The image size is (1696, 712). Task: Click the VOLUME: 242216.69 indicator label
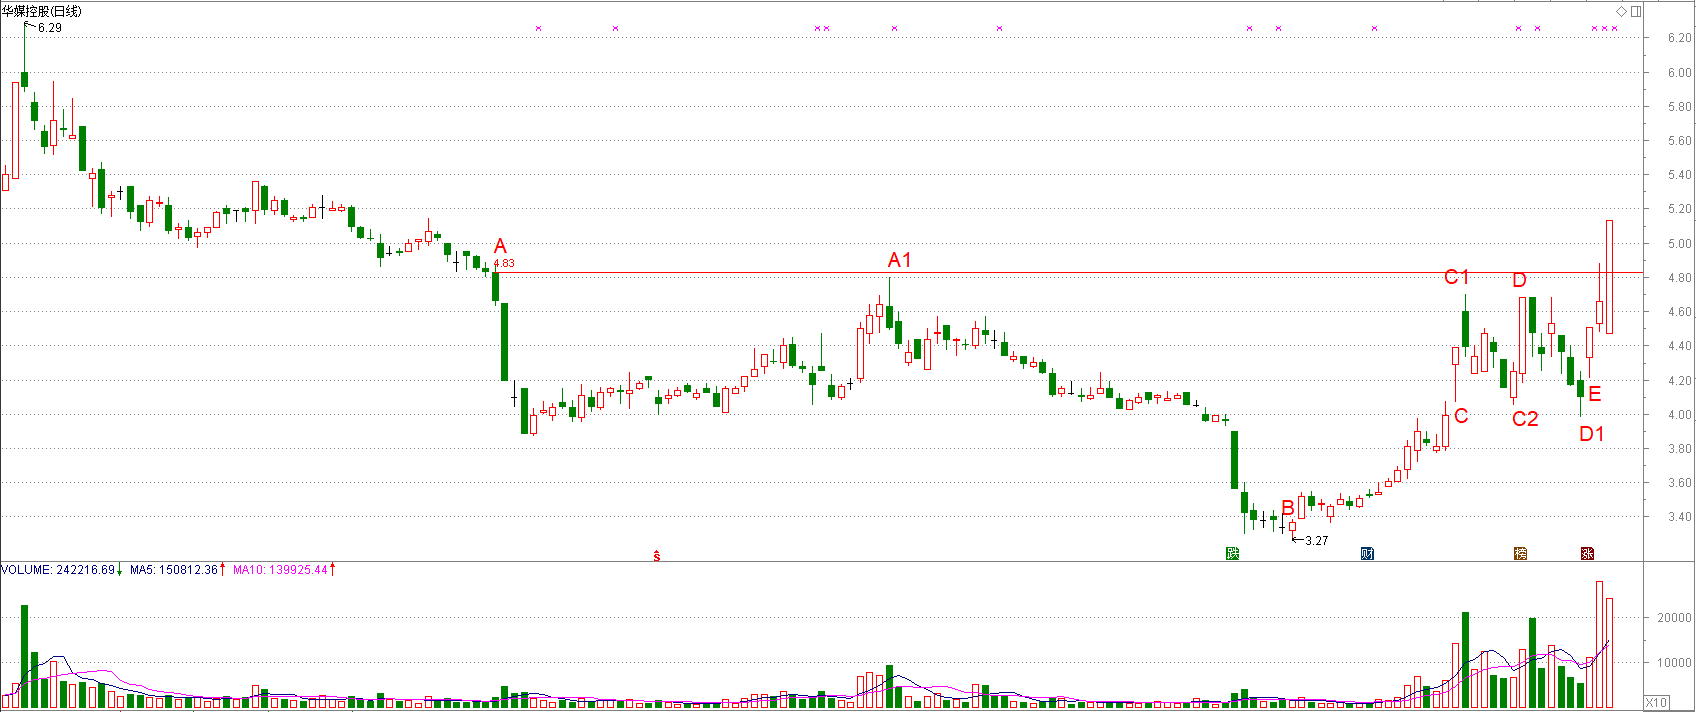[x=58, y=570]
